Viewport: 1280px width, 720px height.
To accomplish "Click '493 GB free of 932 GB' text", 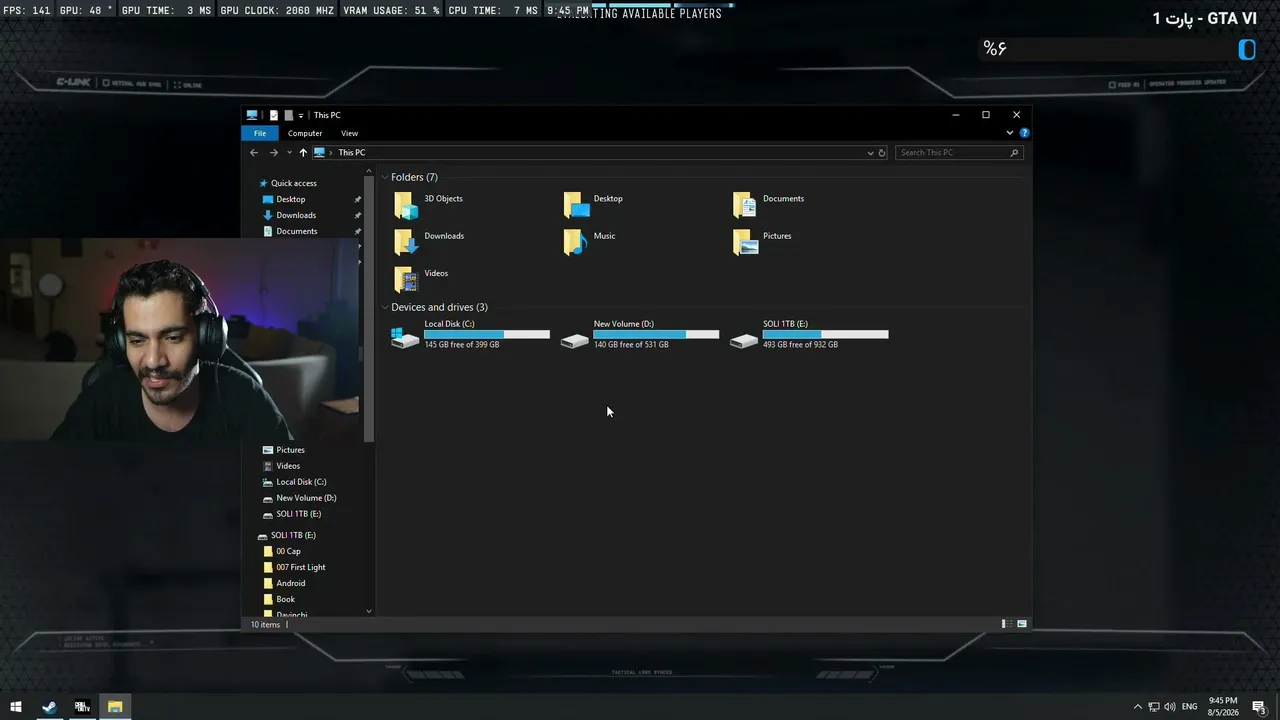I will click(800, 345).
